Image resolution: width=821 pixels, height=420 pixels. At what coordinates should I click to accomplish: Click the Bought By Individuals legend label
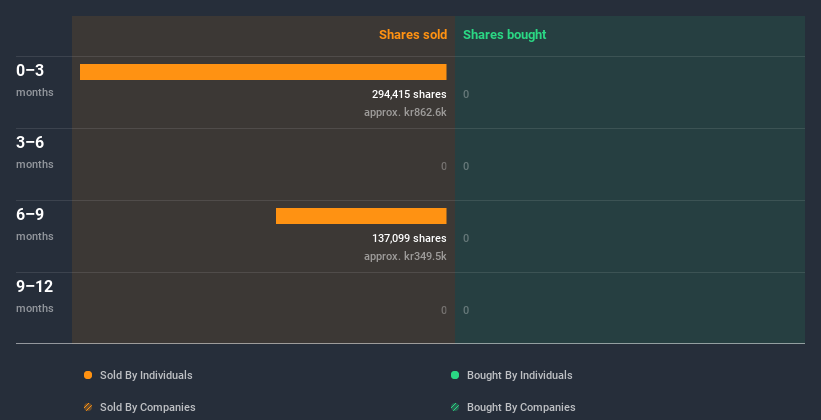[x=519, y=375]
